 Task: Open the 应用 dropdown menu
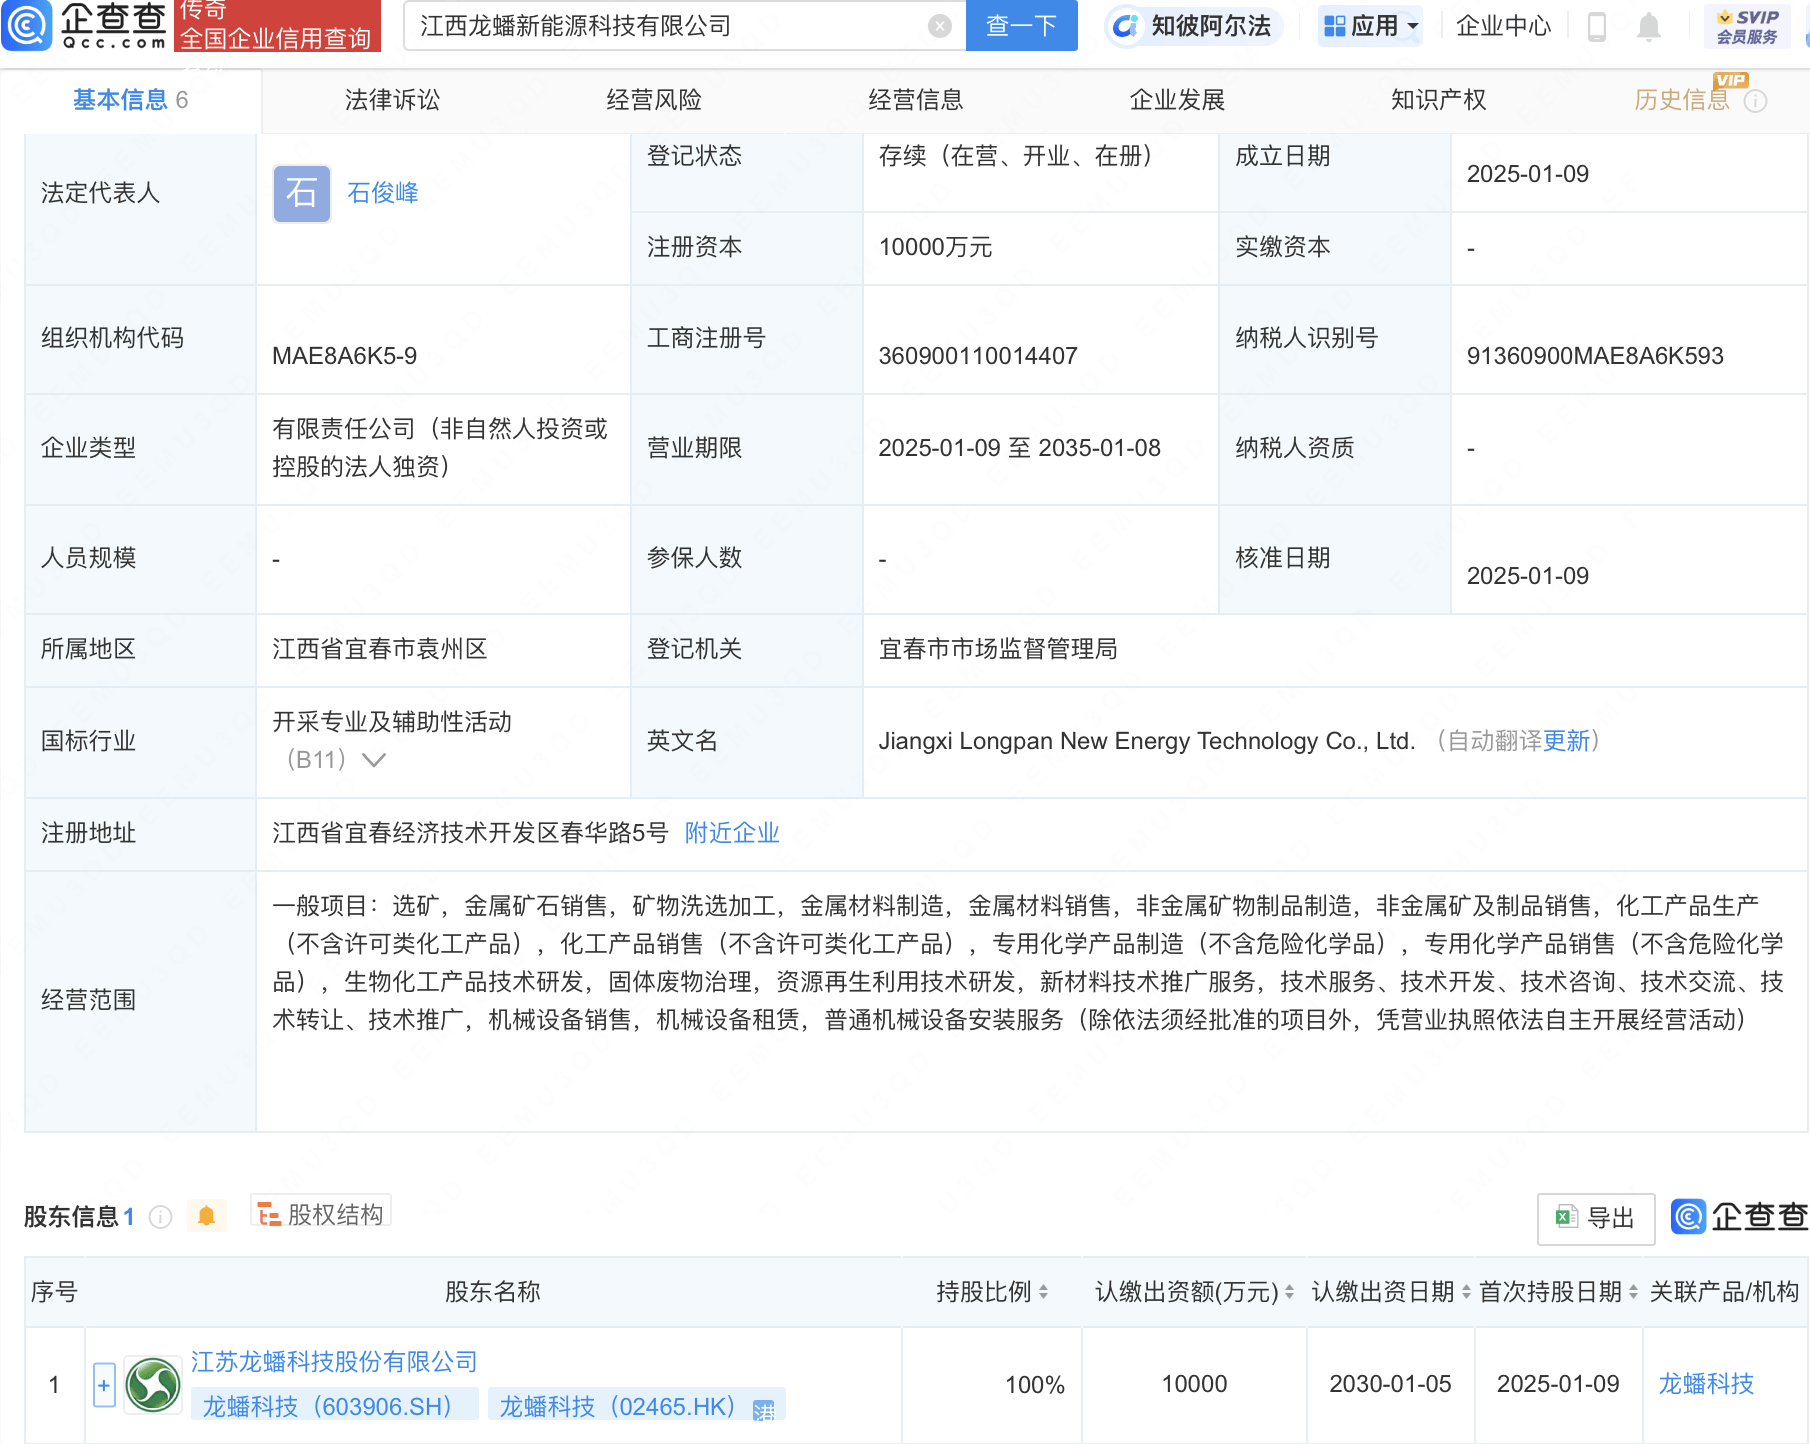pos(1369,27)
